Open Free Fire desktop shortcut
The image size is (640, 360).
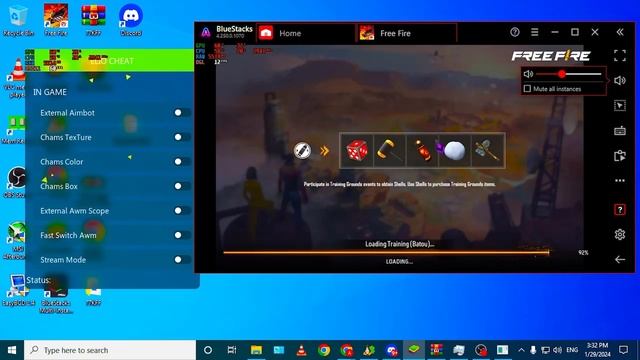pyautogui.click(x=56, y=20)
